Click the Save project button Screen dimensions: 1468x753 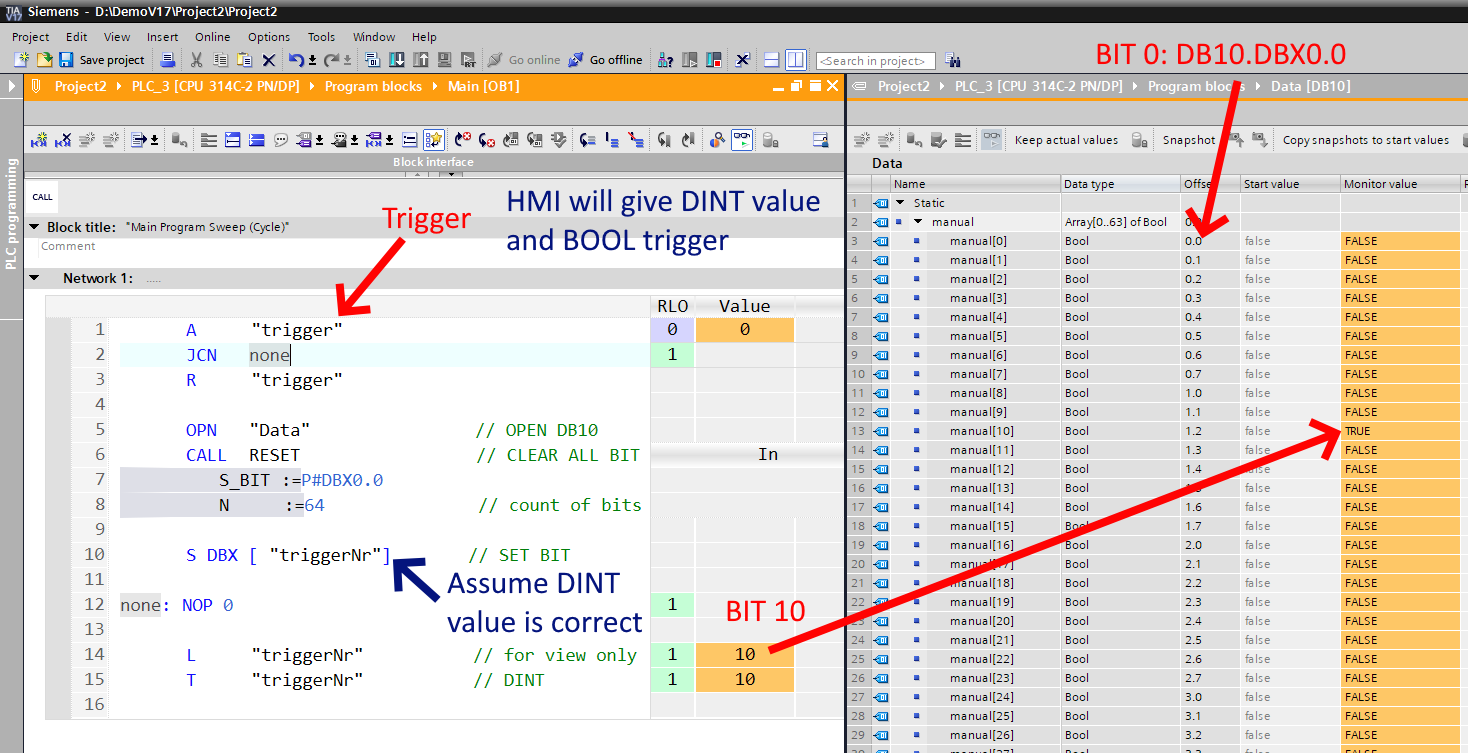click(102, 60)
